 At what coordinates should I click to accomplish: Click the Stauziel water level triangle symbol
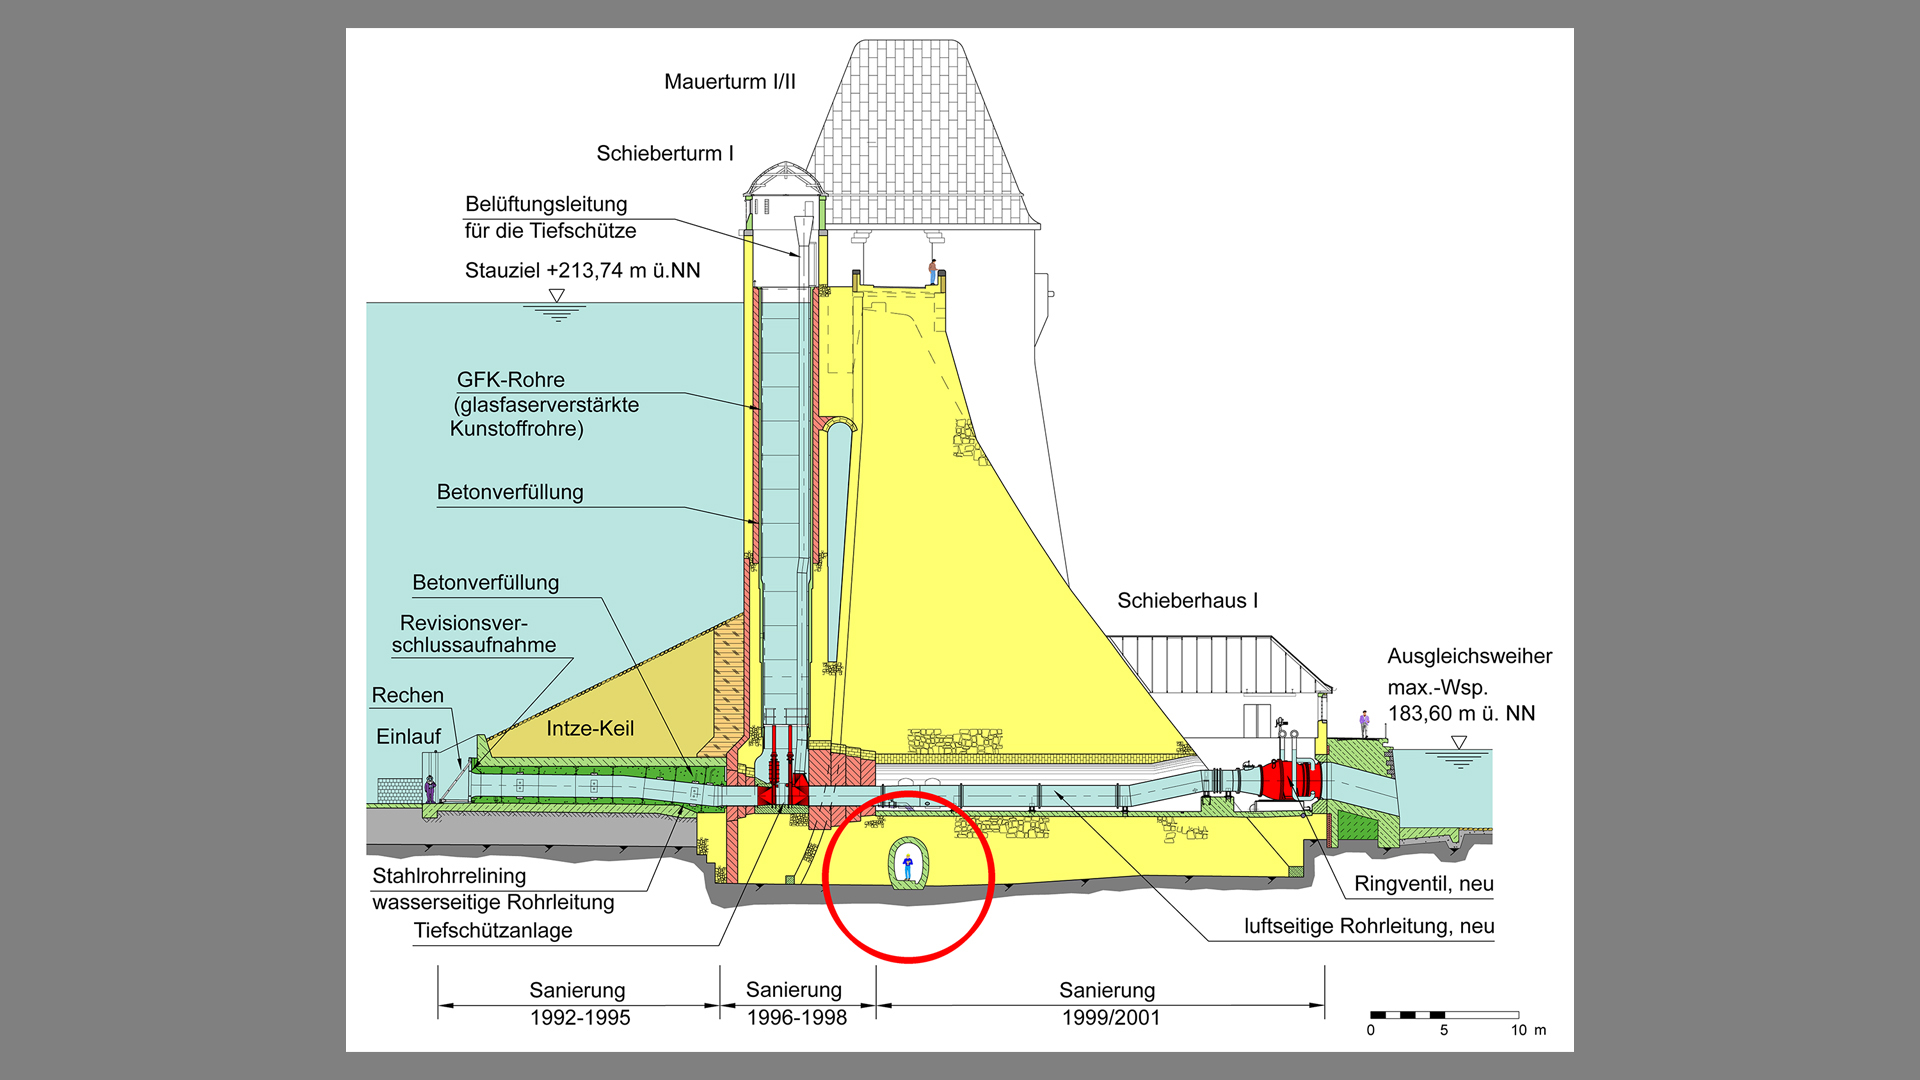557,296
